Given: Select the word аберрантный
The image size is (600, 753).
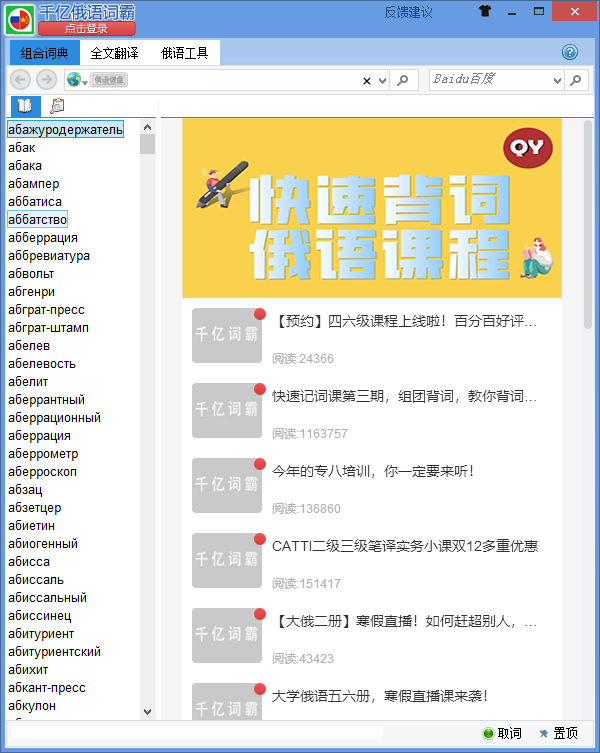Looking at the screenshot, I should (46, 400).
